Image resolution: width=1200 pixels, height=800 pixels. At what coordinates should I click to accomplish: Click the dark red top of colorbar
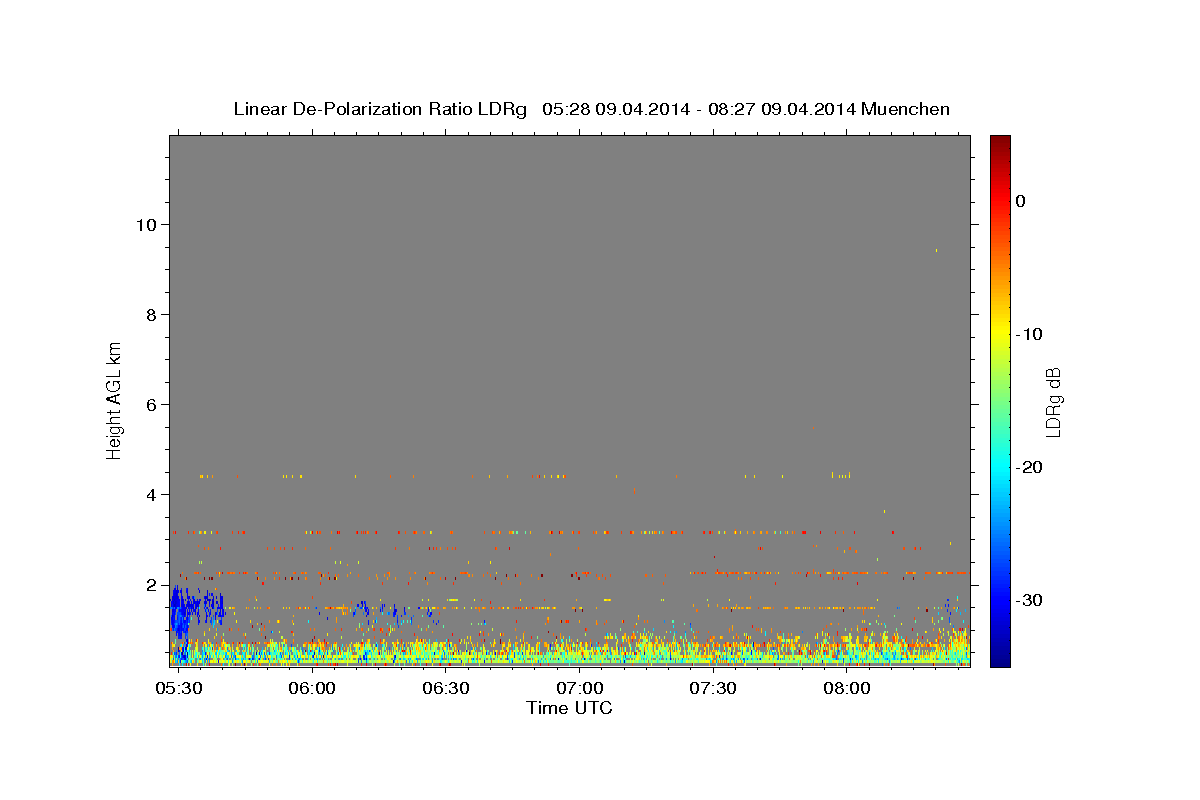1000,142
